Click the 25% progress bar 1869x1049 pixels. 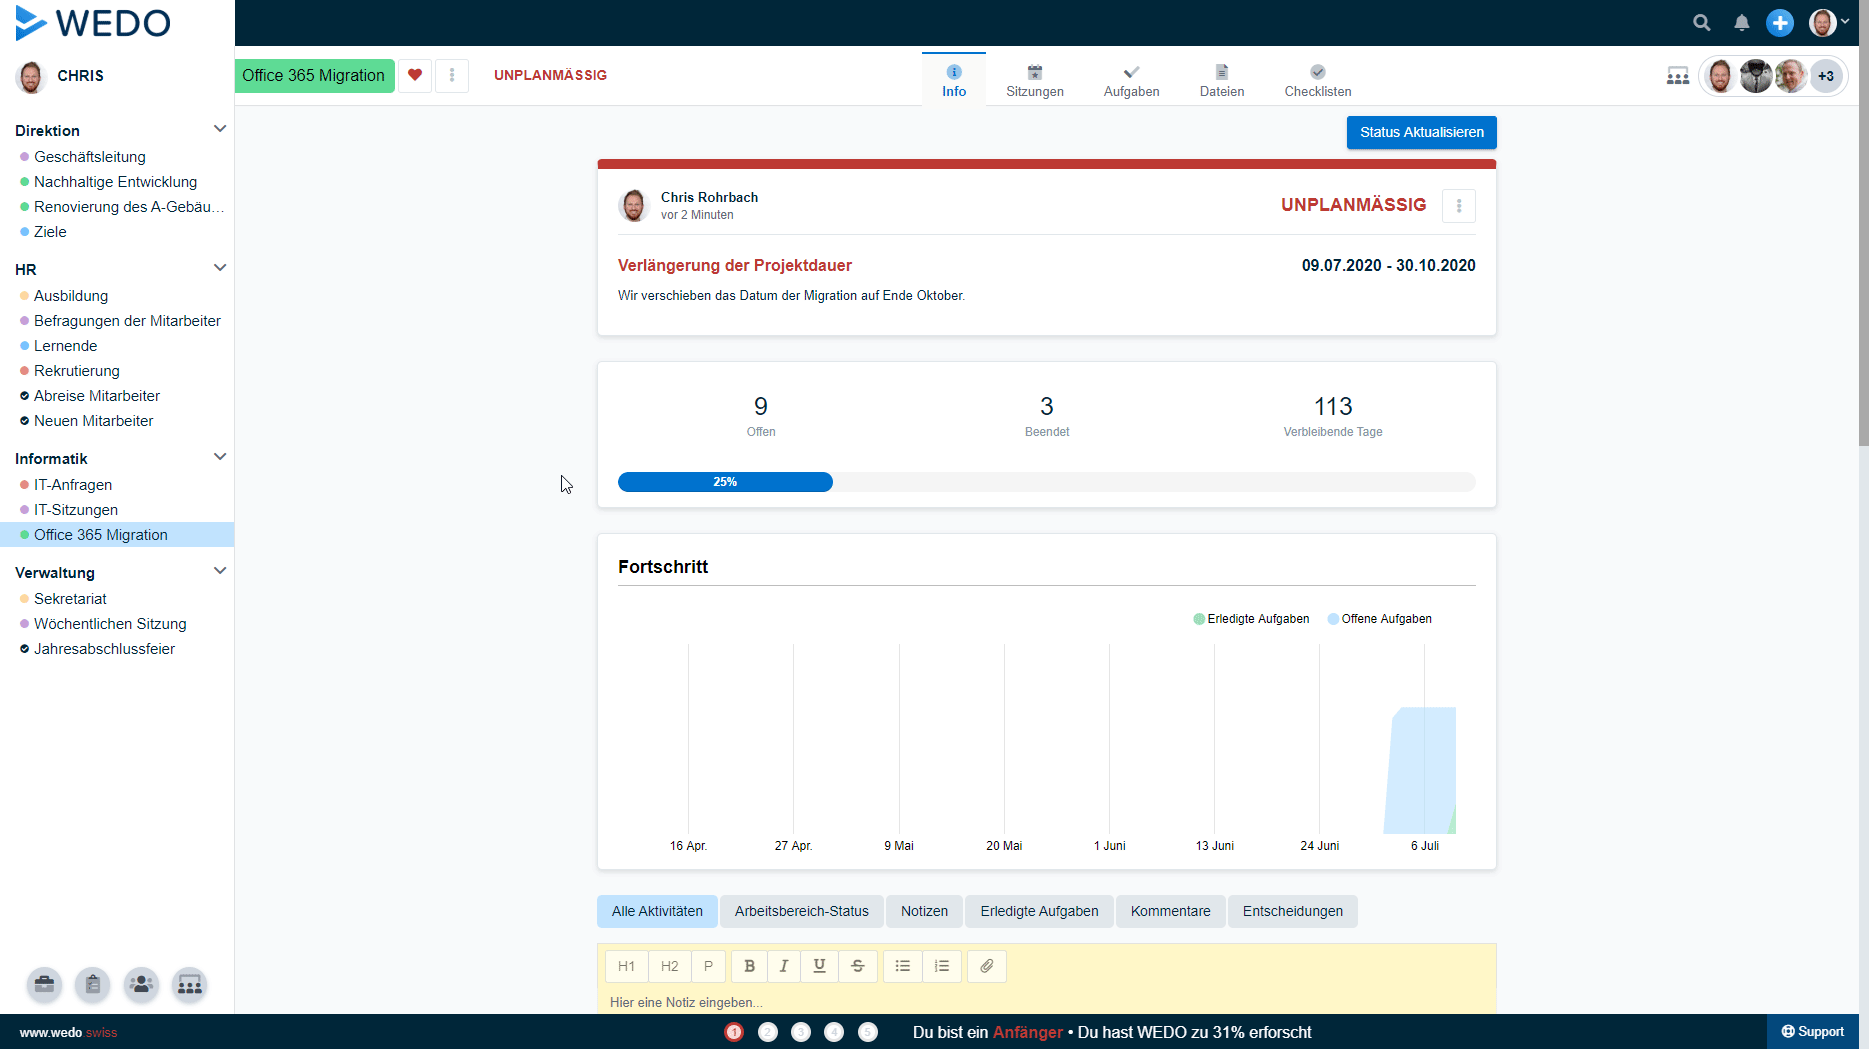725,482
